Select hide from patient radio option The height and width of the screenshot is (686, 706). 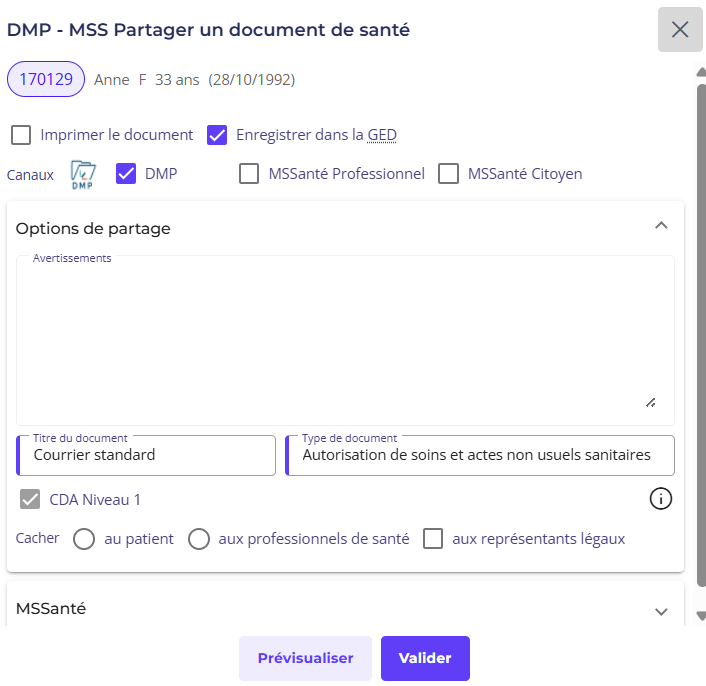[x=85, y=539]
